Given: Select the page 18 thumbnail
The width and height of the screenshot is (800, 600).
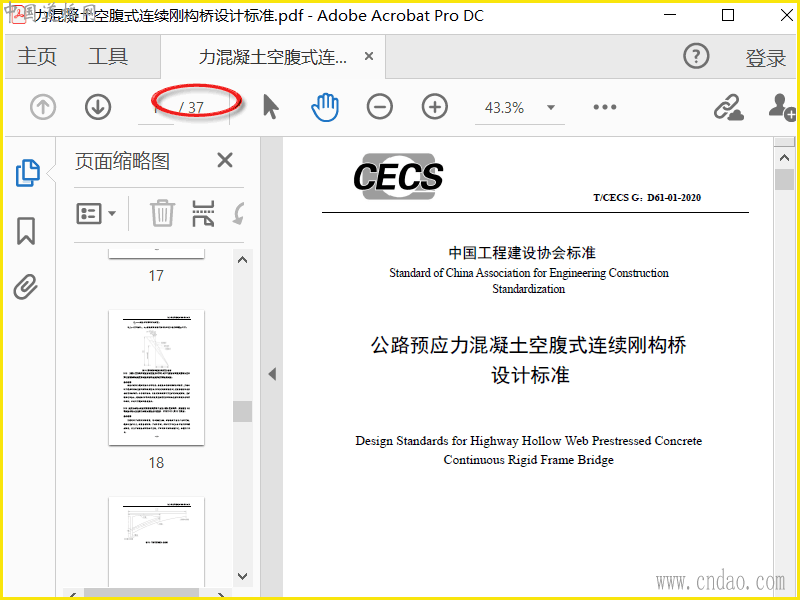Looking at the screenshot, I should [157, 378].
